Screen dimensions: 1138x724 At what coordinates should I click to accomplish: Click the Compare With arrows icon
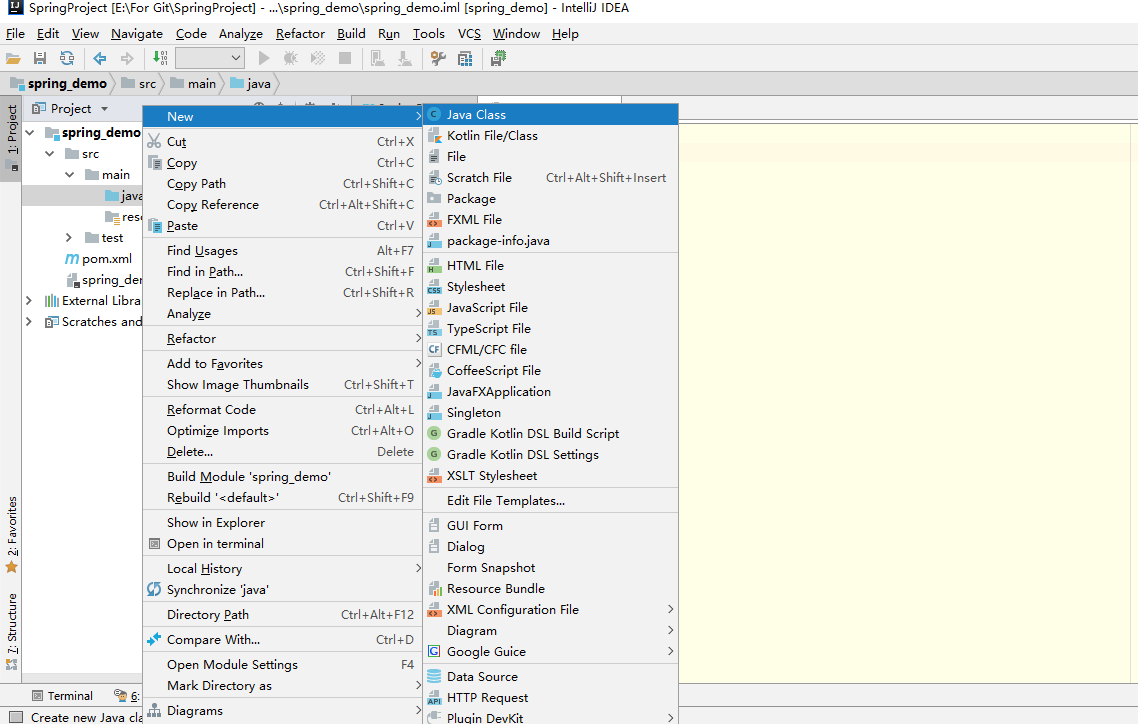(x=154, y=640)
